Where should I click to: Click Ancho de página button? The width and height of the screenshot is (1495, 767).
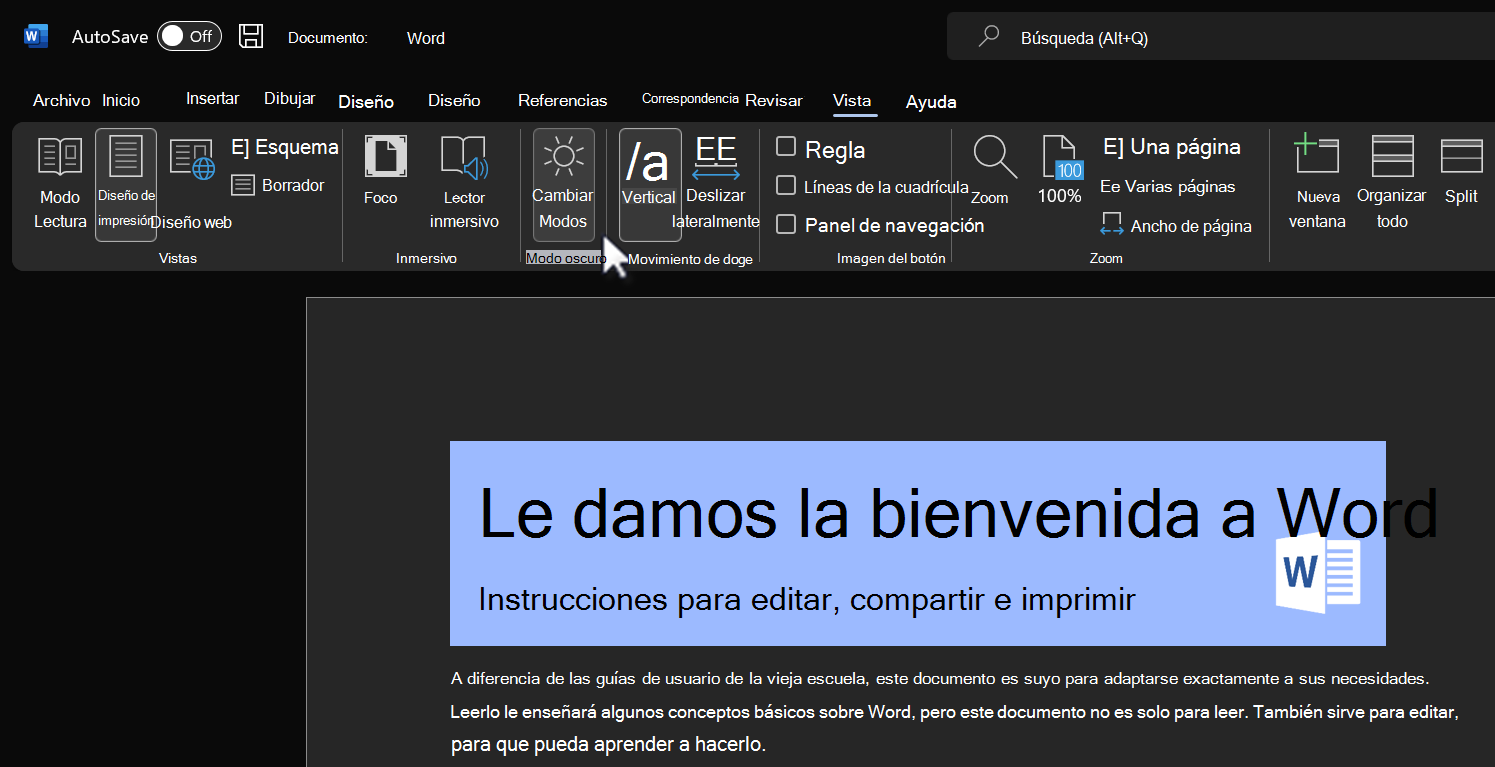(x=1176, y=226)
